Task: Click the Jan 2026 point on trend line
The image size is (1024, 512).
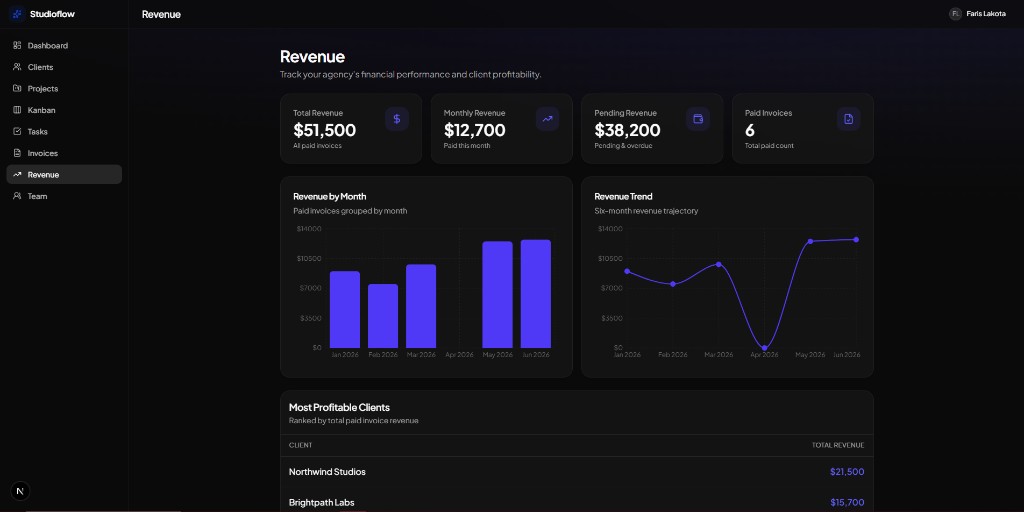Action: [627, 271]
